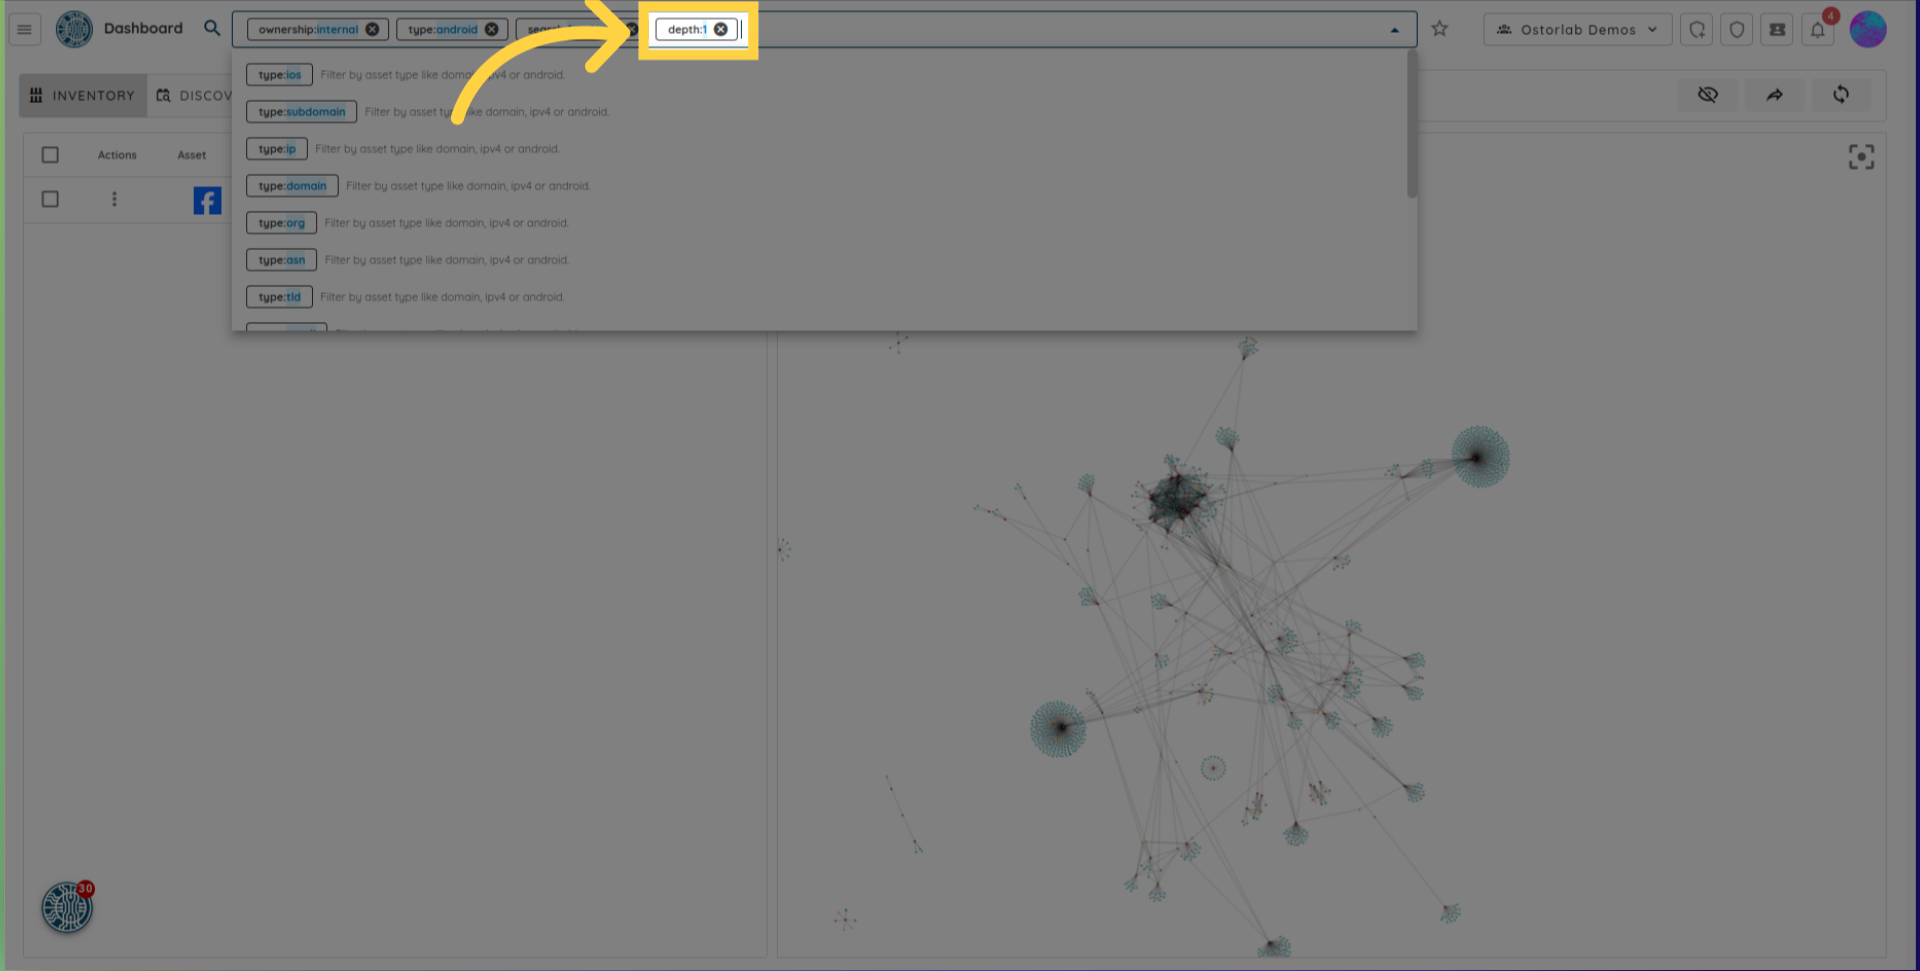The image size is (1920, 971).
Task: Click the share arrow icon
Action: pyautogui.click(x=1774, y=95)
